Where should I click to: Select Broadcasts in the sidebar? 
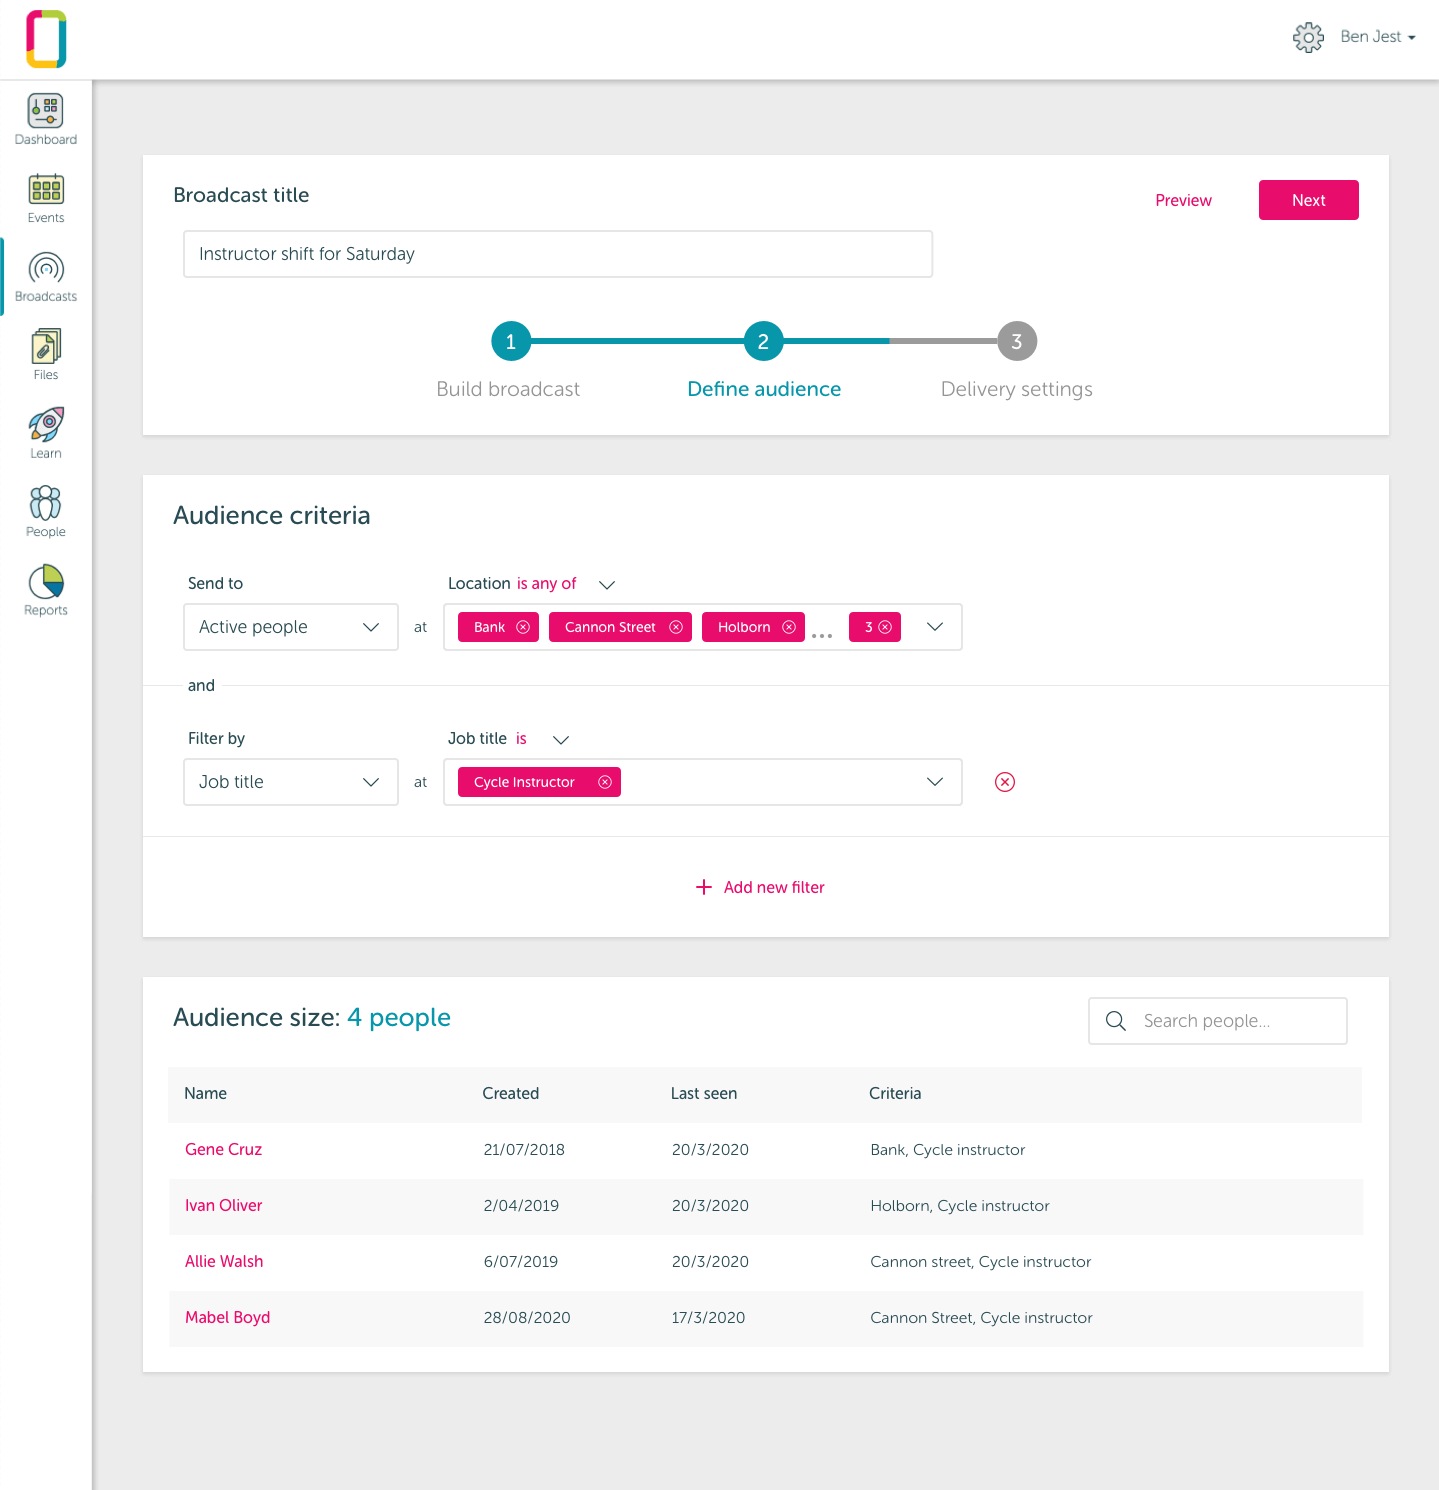(x=46, y=277)
